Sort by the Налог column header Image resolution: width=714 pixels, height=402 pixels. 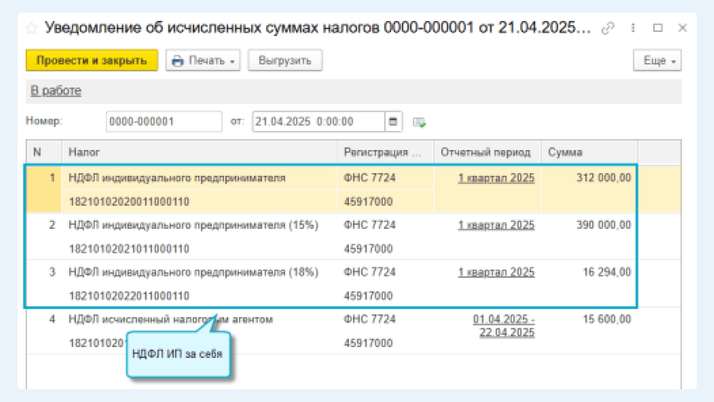[x=198, y=152]
